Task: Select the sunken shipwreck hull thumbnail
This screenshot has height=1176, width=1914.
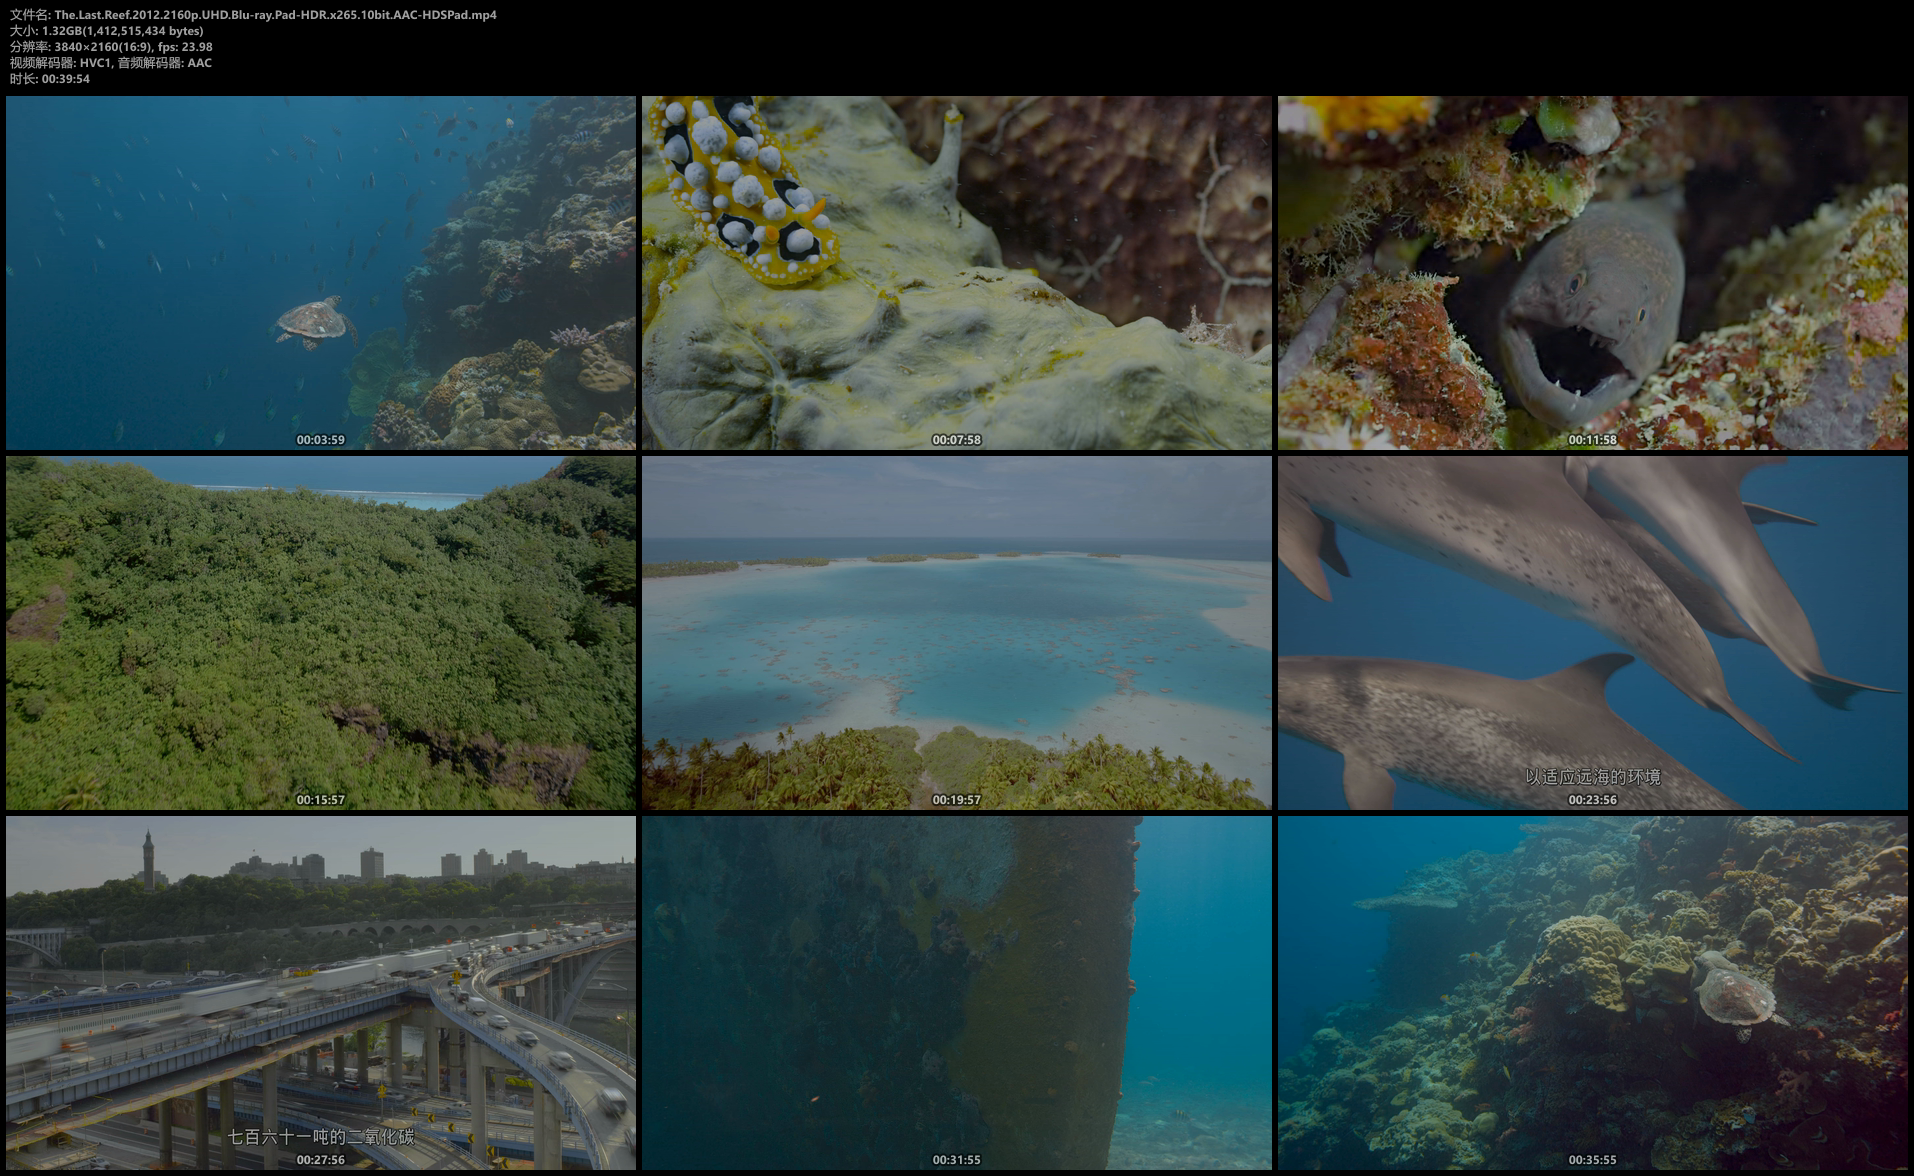Action: (956, 992)
